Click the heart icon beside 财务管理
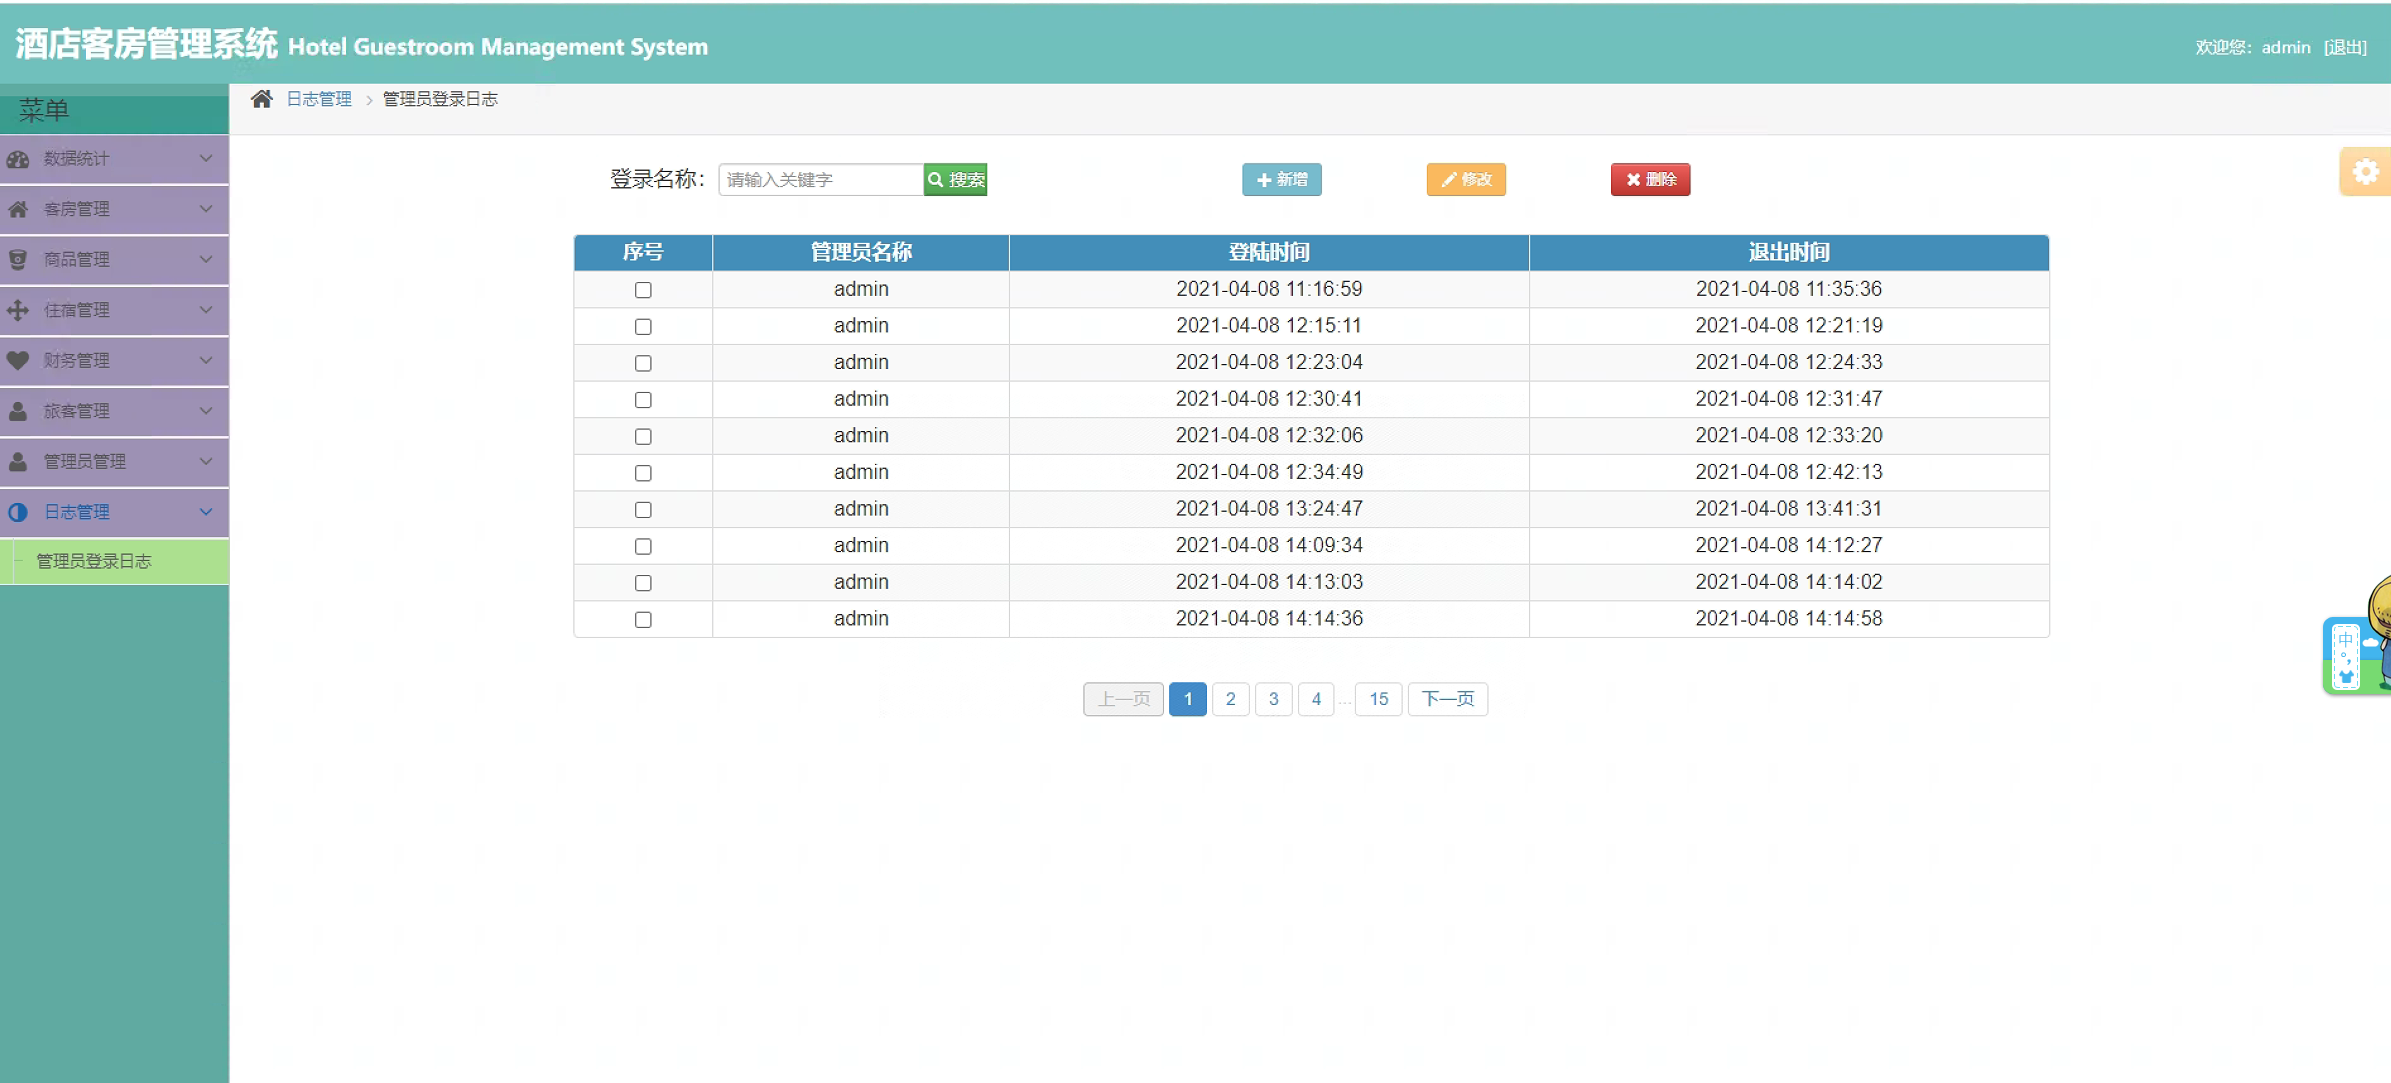This screenshot has width=2391, height=1083. (x=18, y=360)
